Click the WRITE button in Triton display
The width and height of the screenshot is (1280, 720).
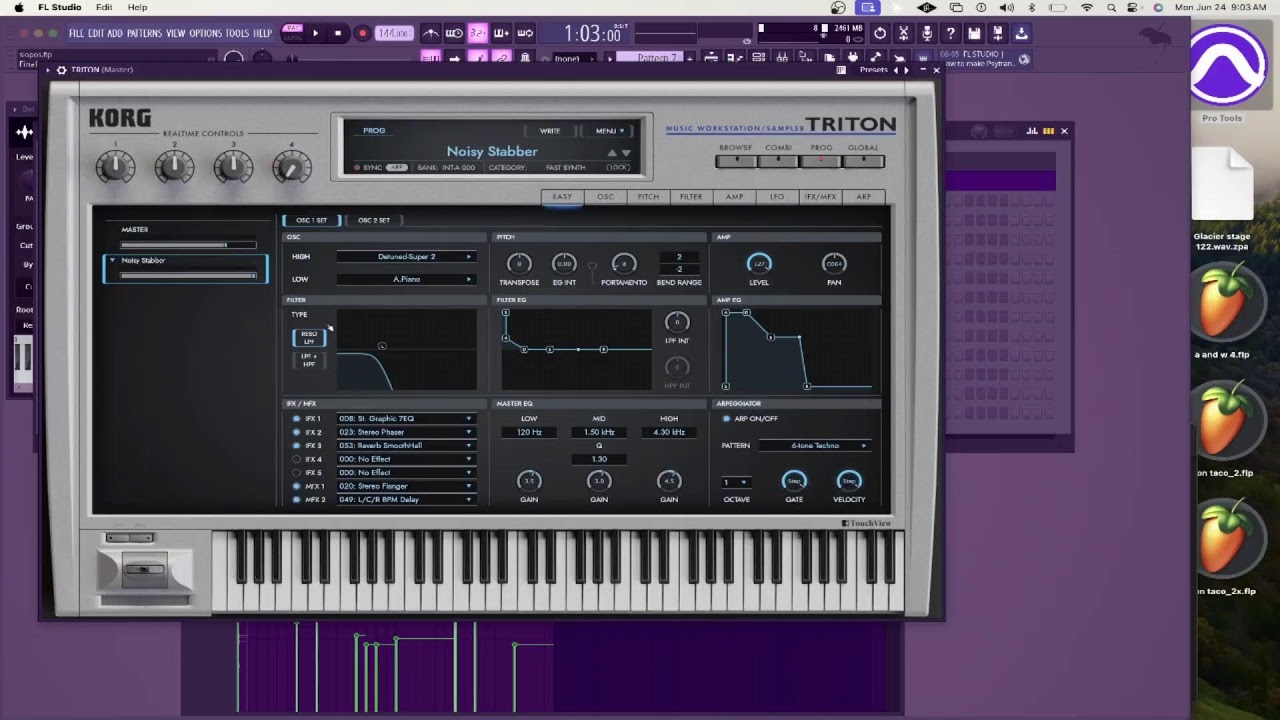tap(550, 131)
